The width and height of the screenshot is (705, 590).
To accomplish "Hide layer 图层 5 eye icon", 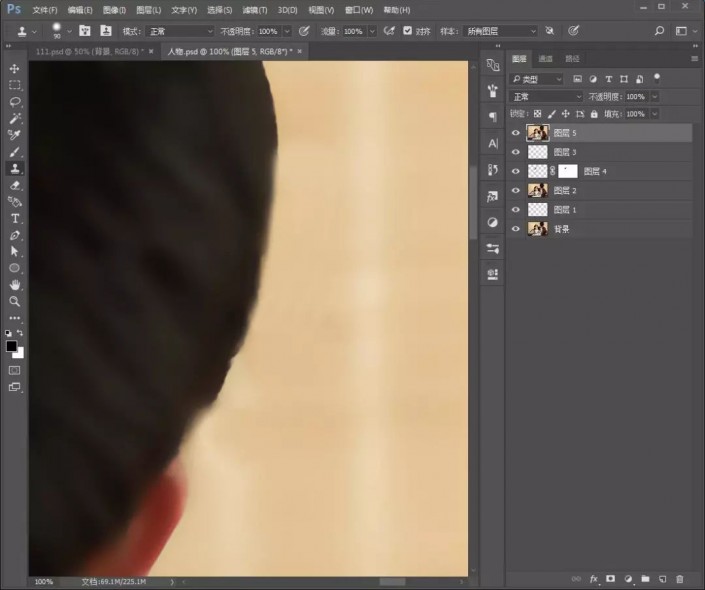I will click(516, 133).
